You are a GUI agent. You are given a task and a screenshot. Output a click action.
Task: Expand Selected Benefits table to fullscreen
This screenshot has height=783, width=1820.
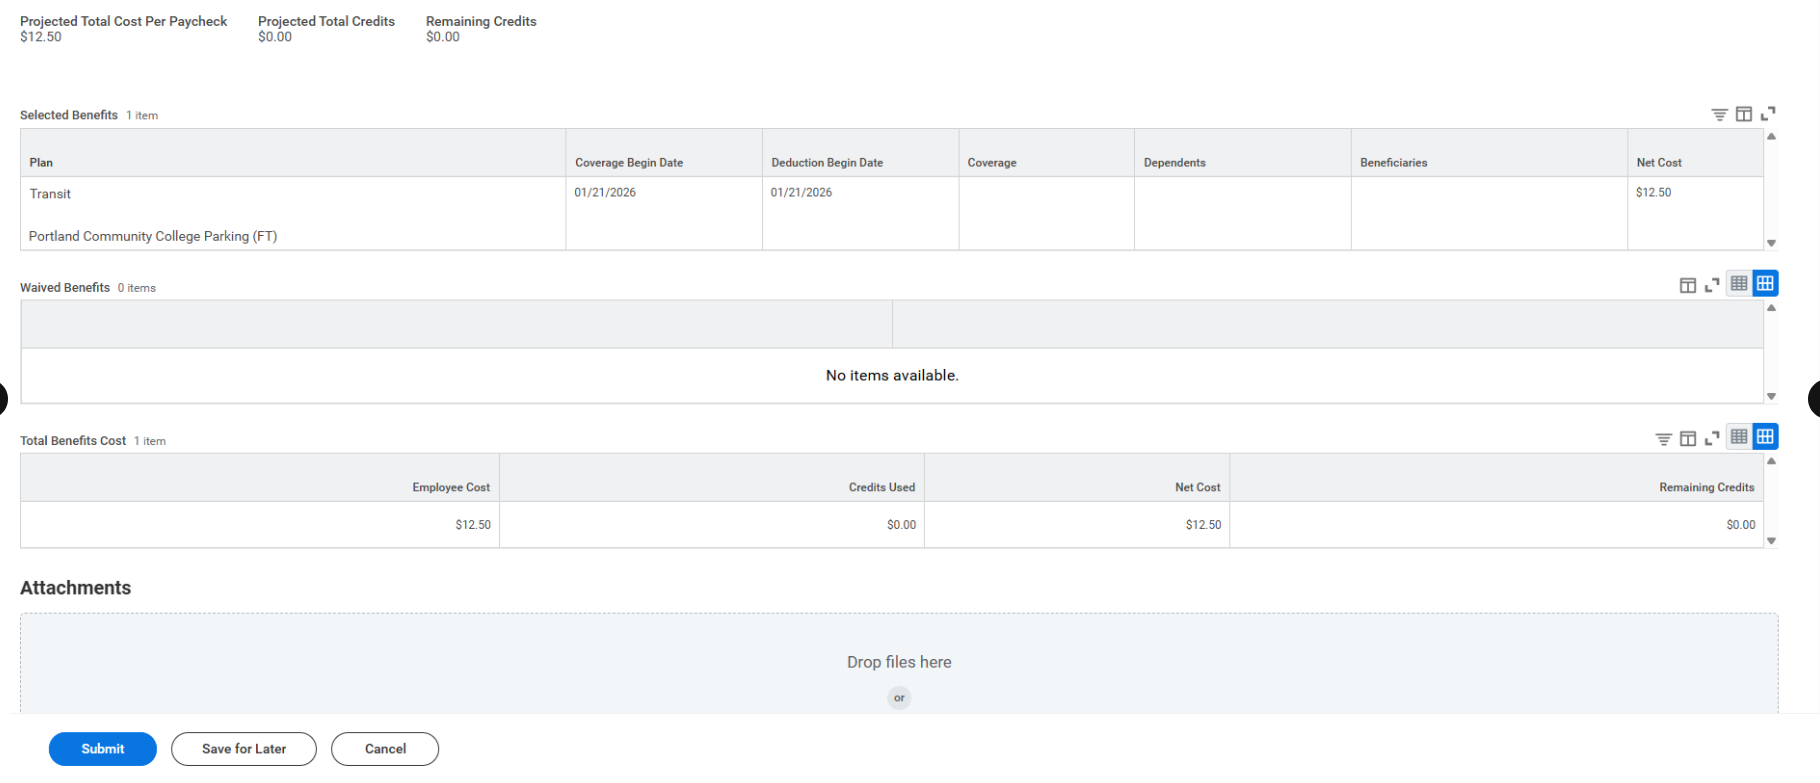click(x=1768, y=115)
